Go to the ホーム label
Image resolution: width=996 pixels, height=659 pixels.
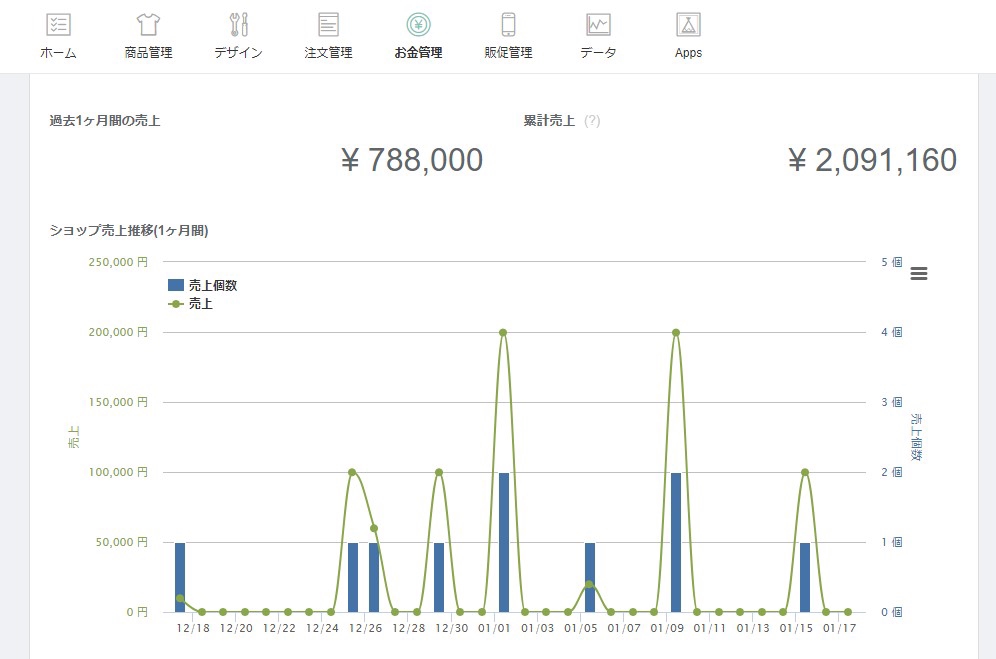point(58,53)
